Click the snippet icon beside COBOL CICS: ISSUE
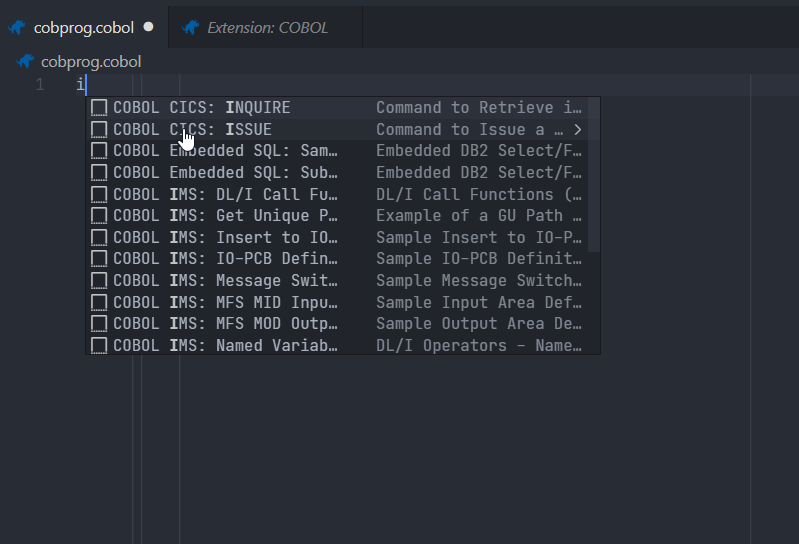 (99, 130)
